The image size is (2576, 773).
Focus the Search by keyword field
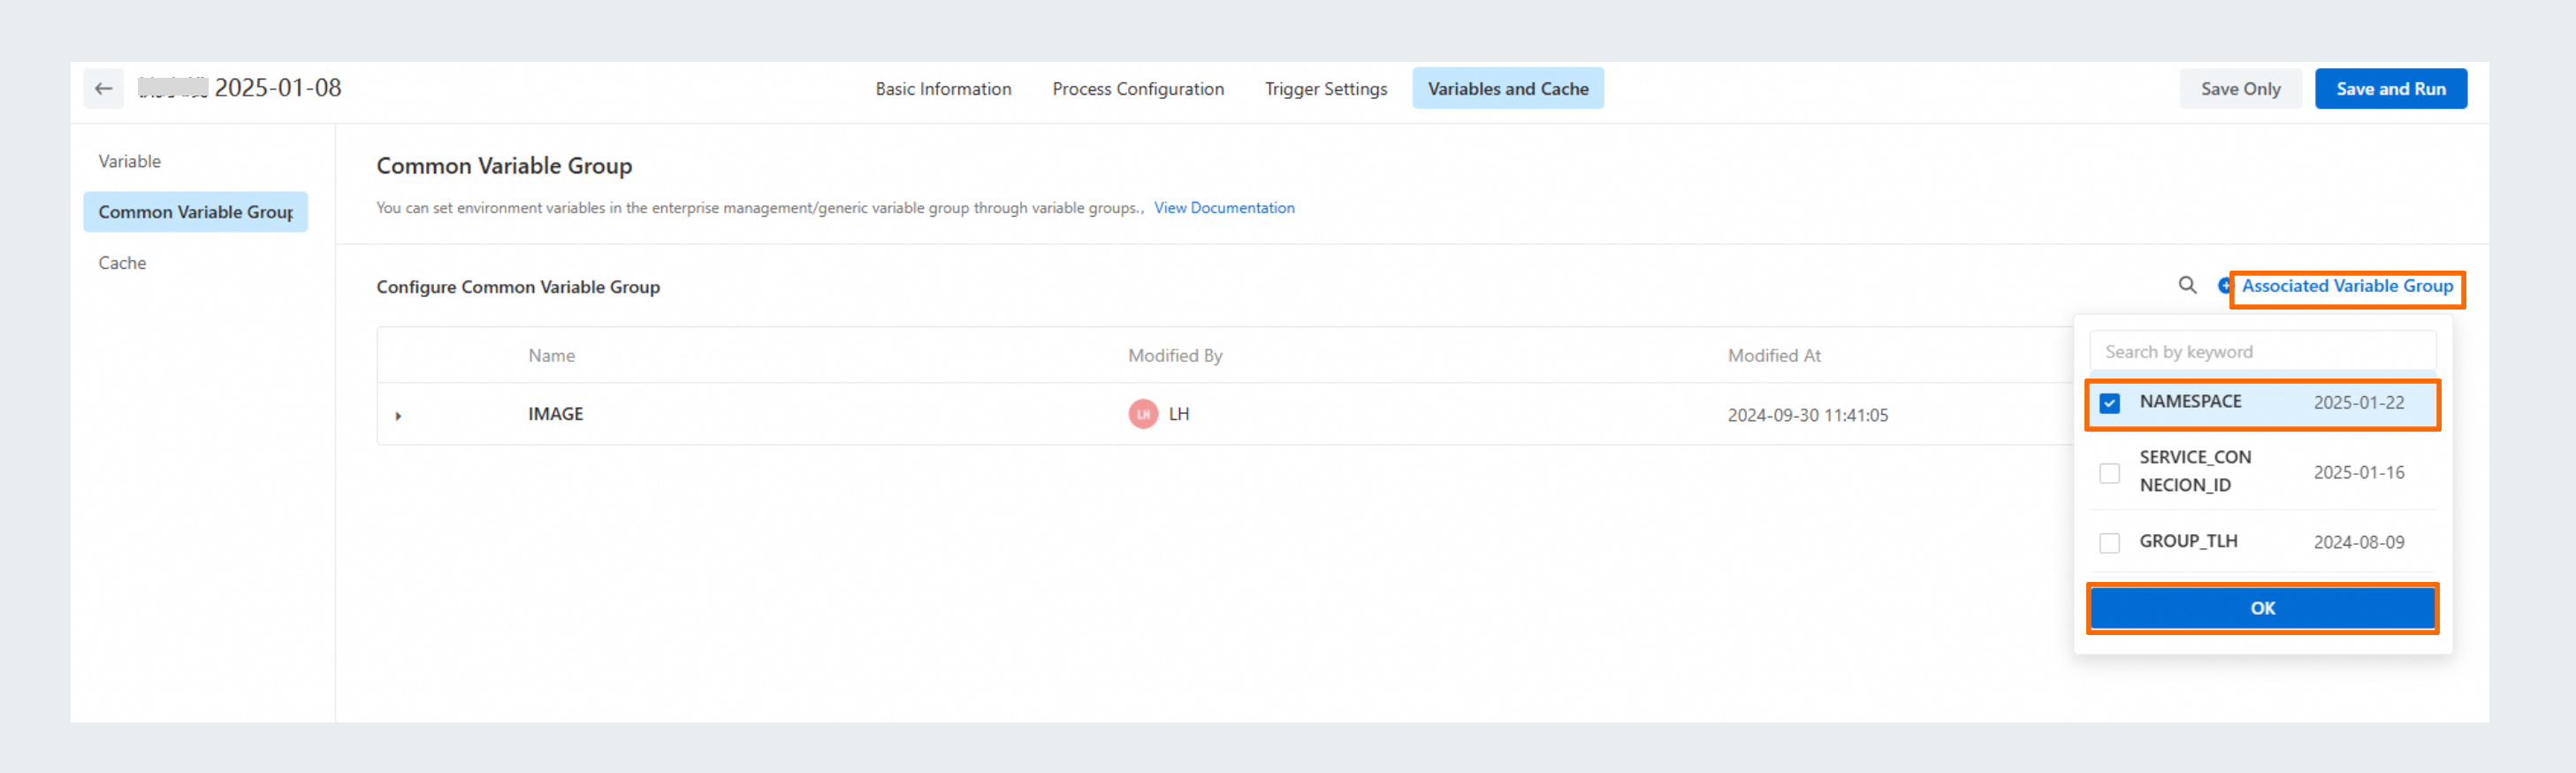coord(2262,352)
